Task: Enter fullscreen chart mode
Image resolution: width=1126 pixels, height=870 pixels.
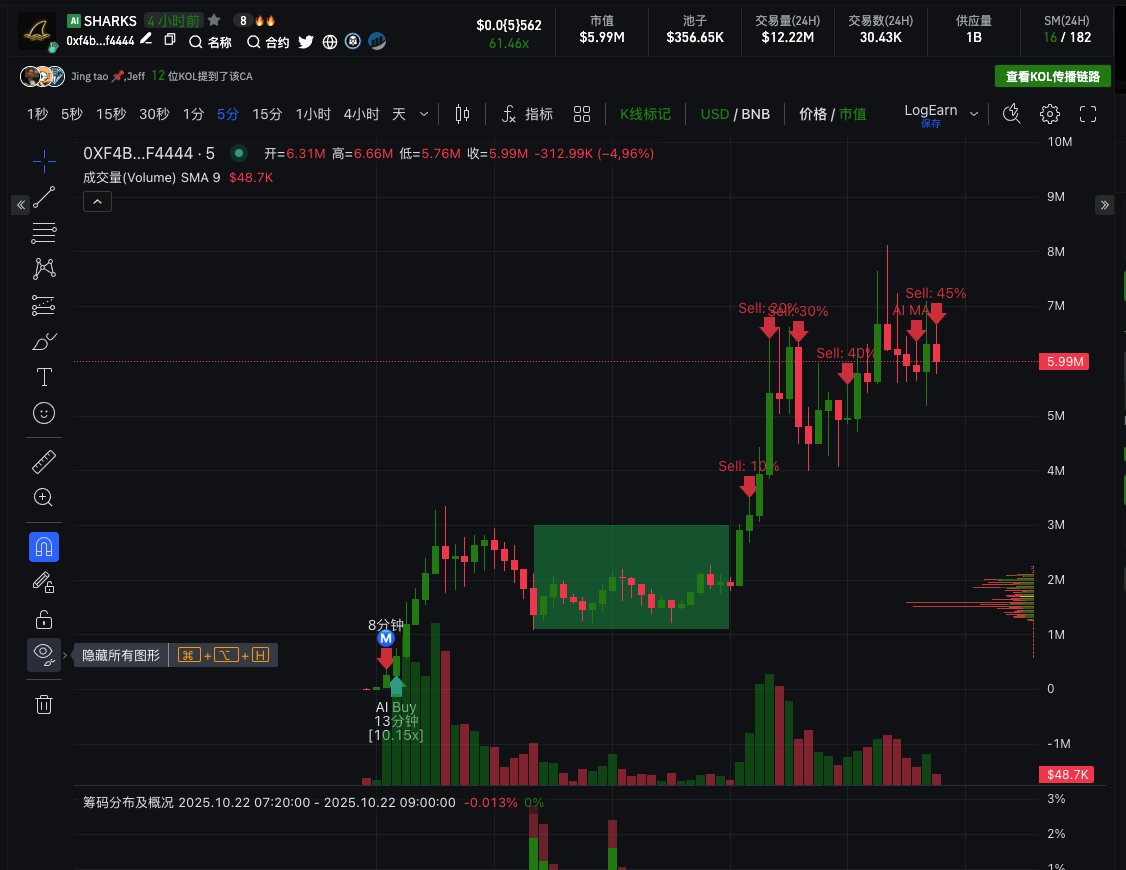Action: (x=1088, y=114)
